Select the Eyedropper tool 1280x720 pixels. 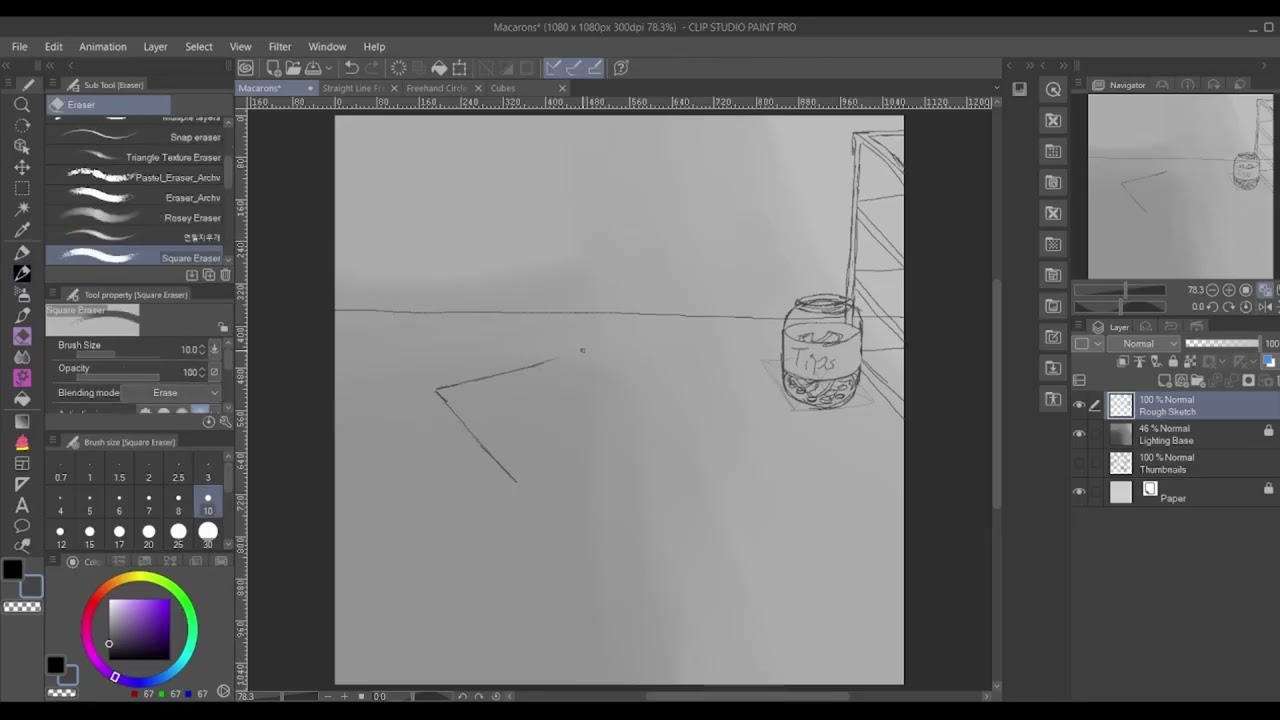coord(21,230)
